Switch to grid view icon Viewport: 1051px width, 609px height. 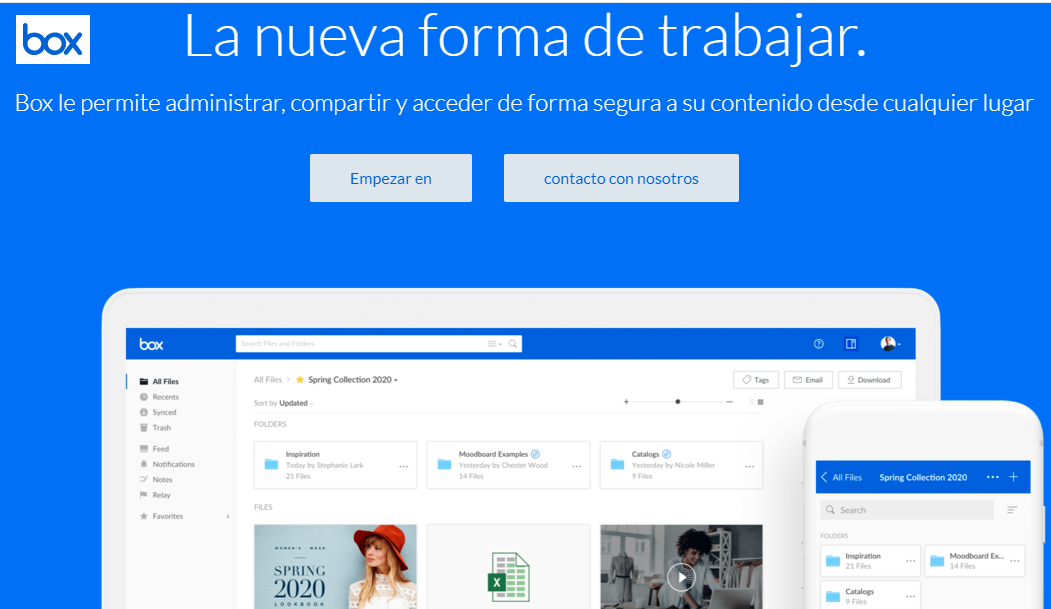click(x=760, y=402)
